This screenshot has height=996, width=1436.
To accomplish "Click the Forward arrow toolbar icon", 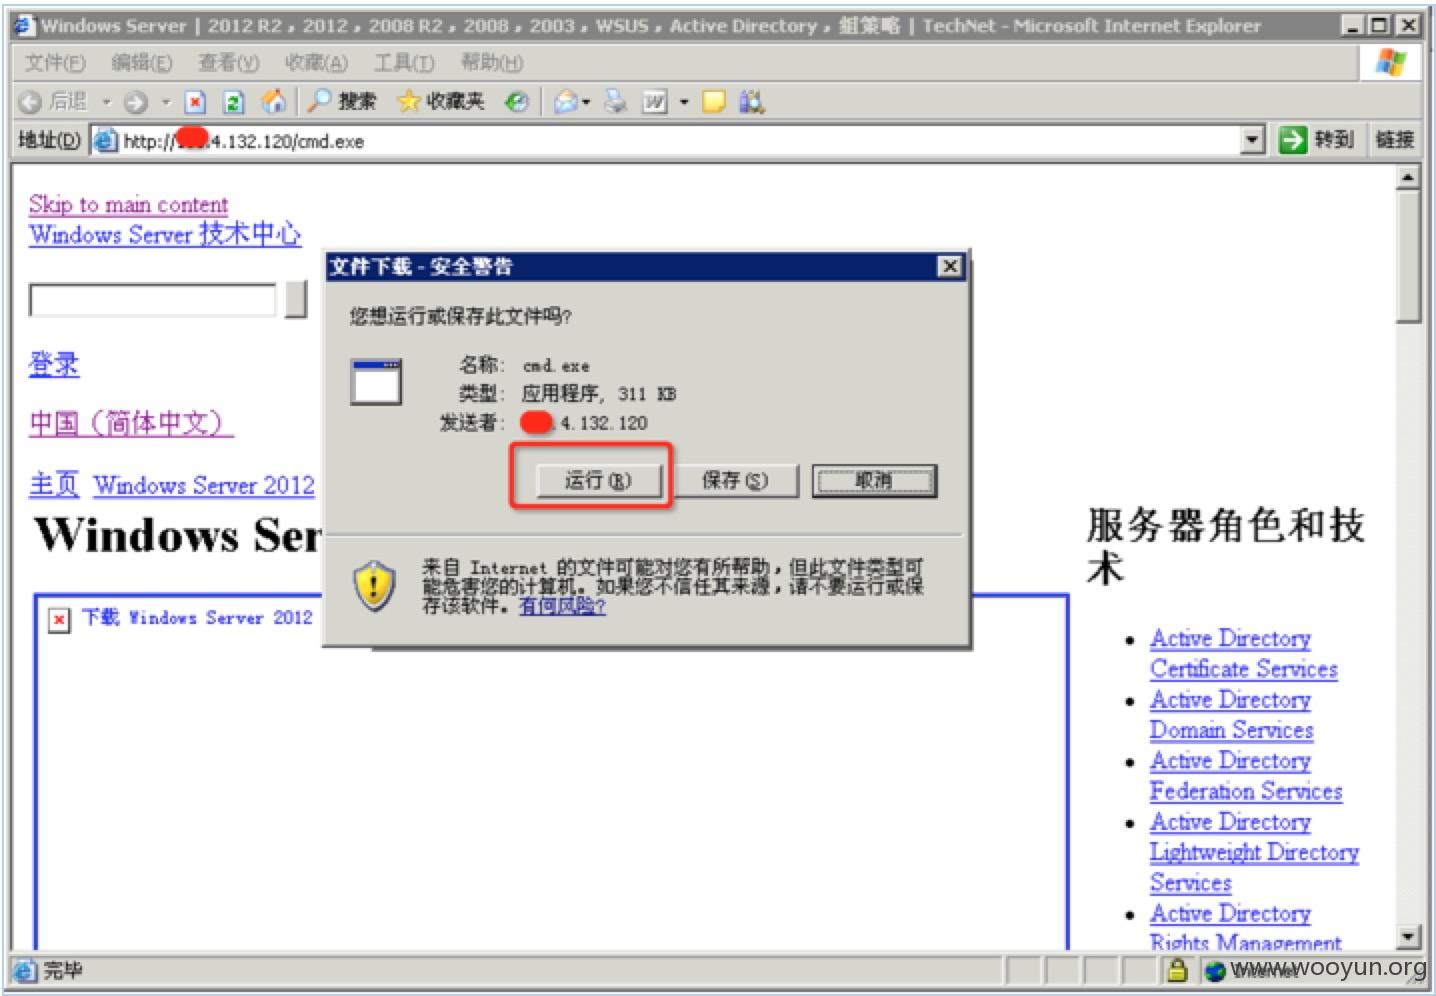I will pyautogui.click(x=136, y=101).
